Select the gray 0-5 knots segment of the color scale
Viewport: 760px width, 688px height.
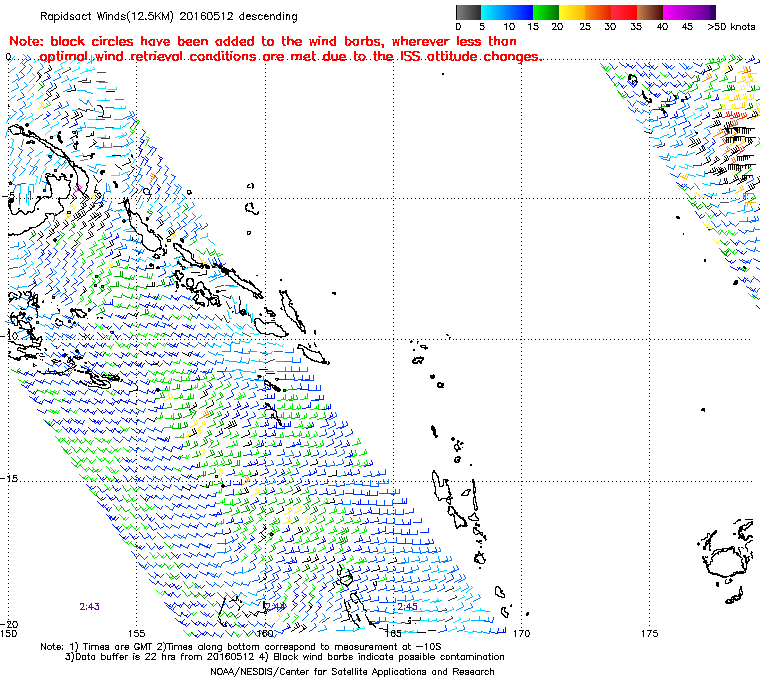pos(468,12)
